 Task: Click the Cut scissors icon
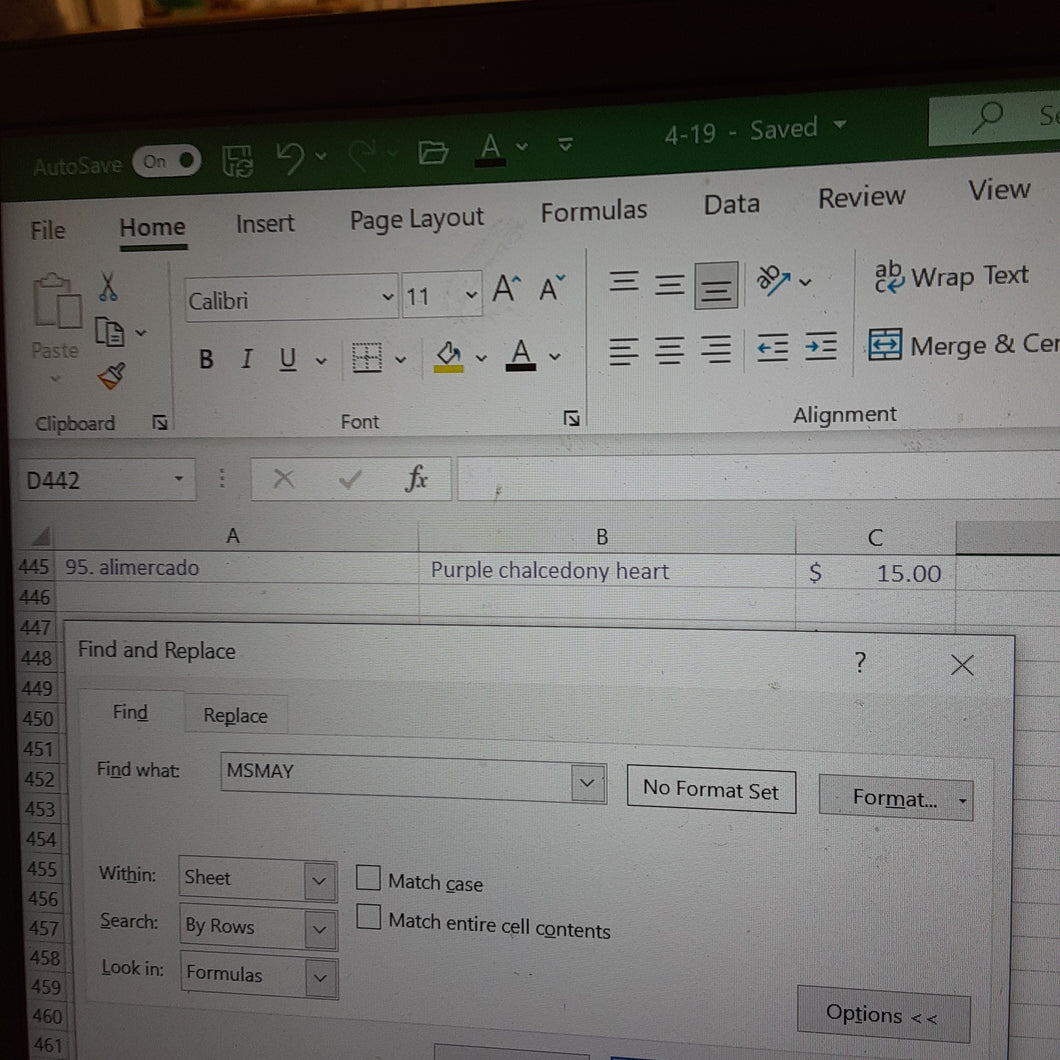tap(107, 287)
